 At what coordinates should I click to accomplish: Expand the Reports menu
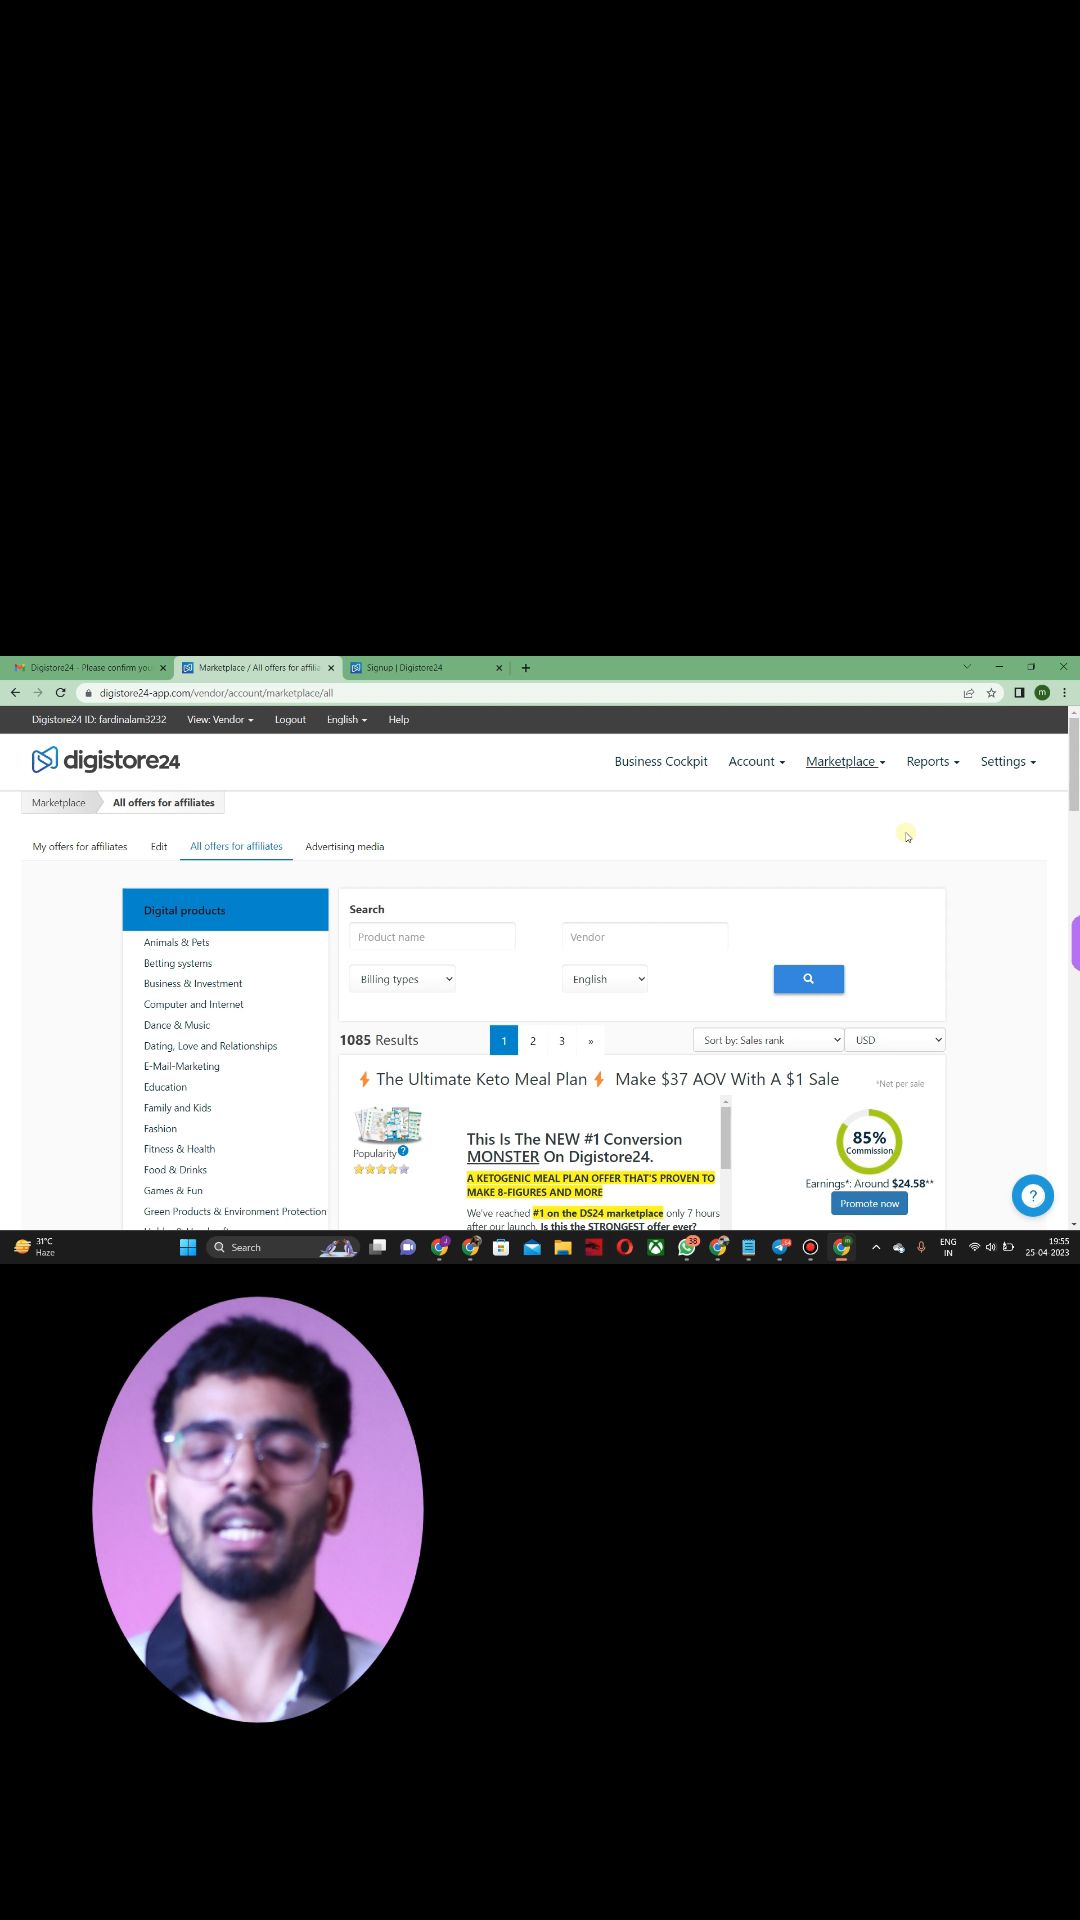point(932,762)
